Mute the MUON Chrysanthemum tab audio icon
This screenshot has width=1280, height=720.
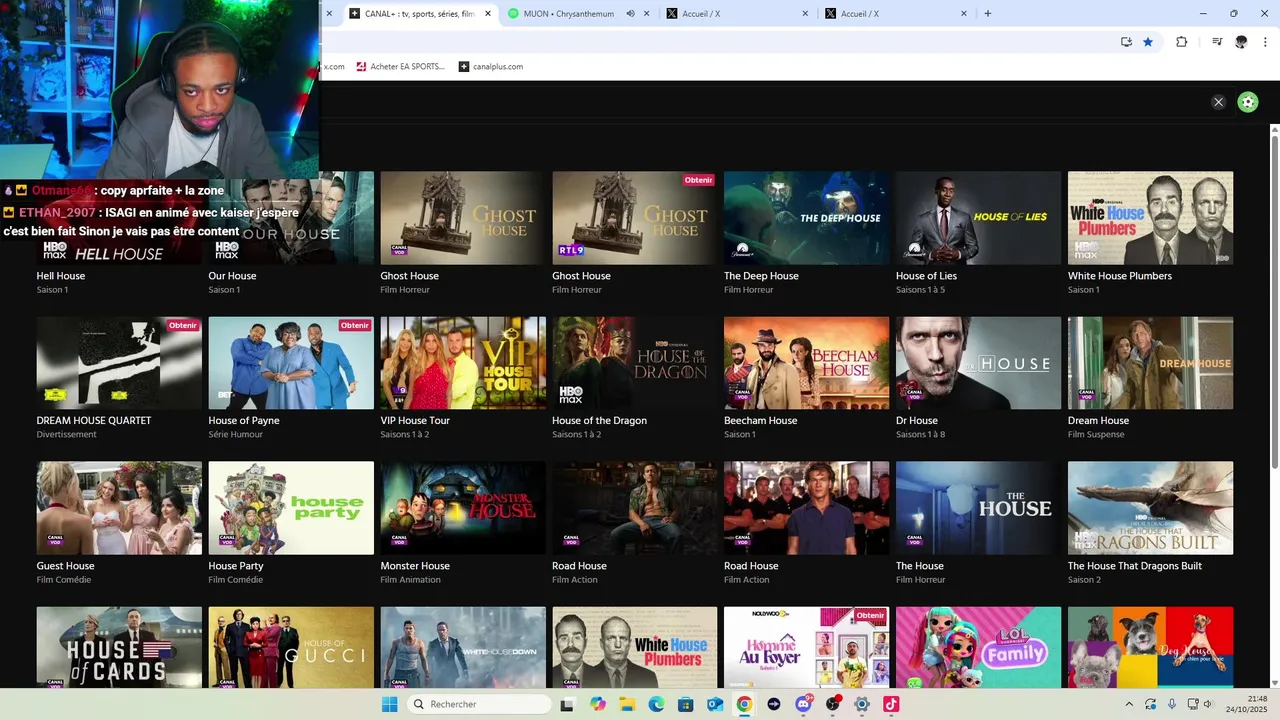pos(631,14)
